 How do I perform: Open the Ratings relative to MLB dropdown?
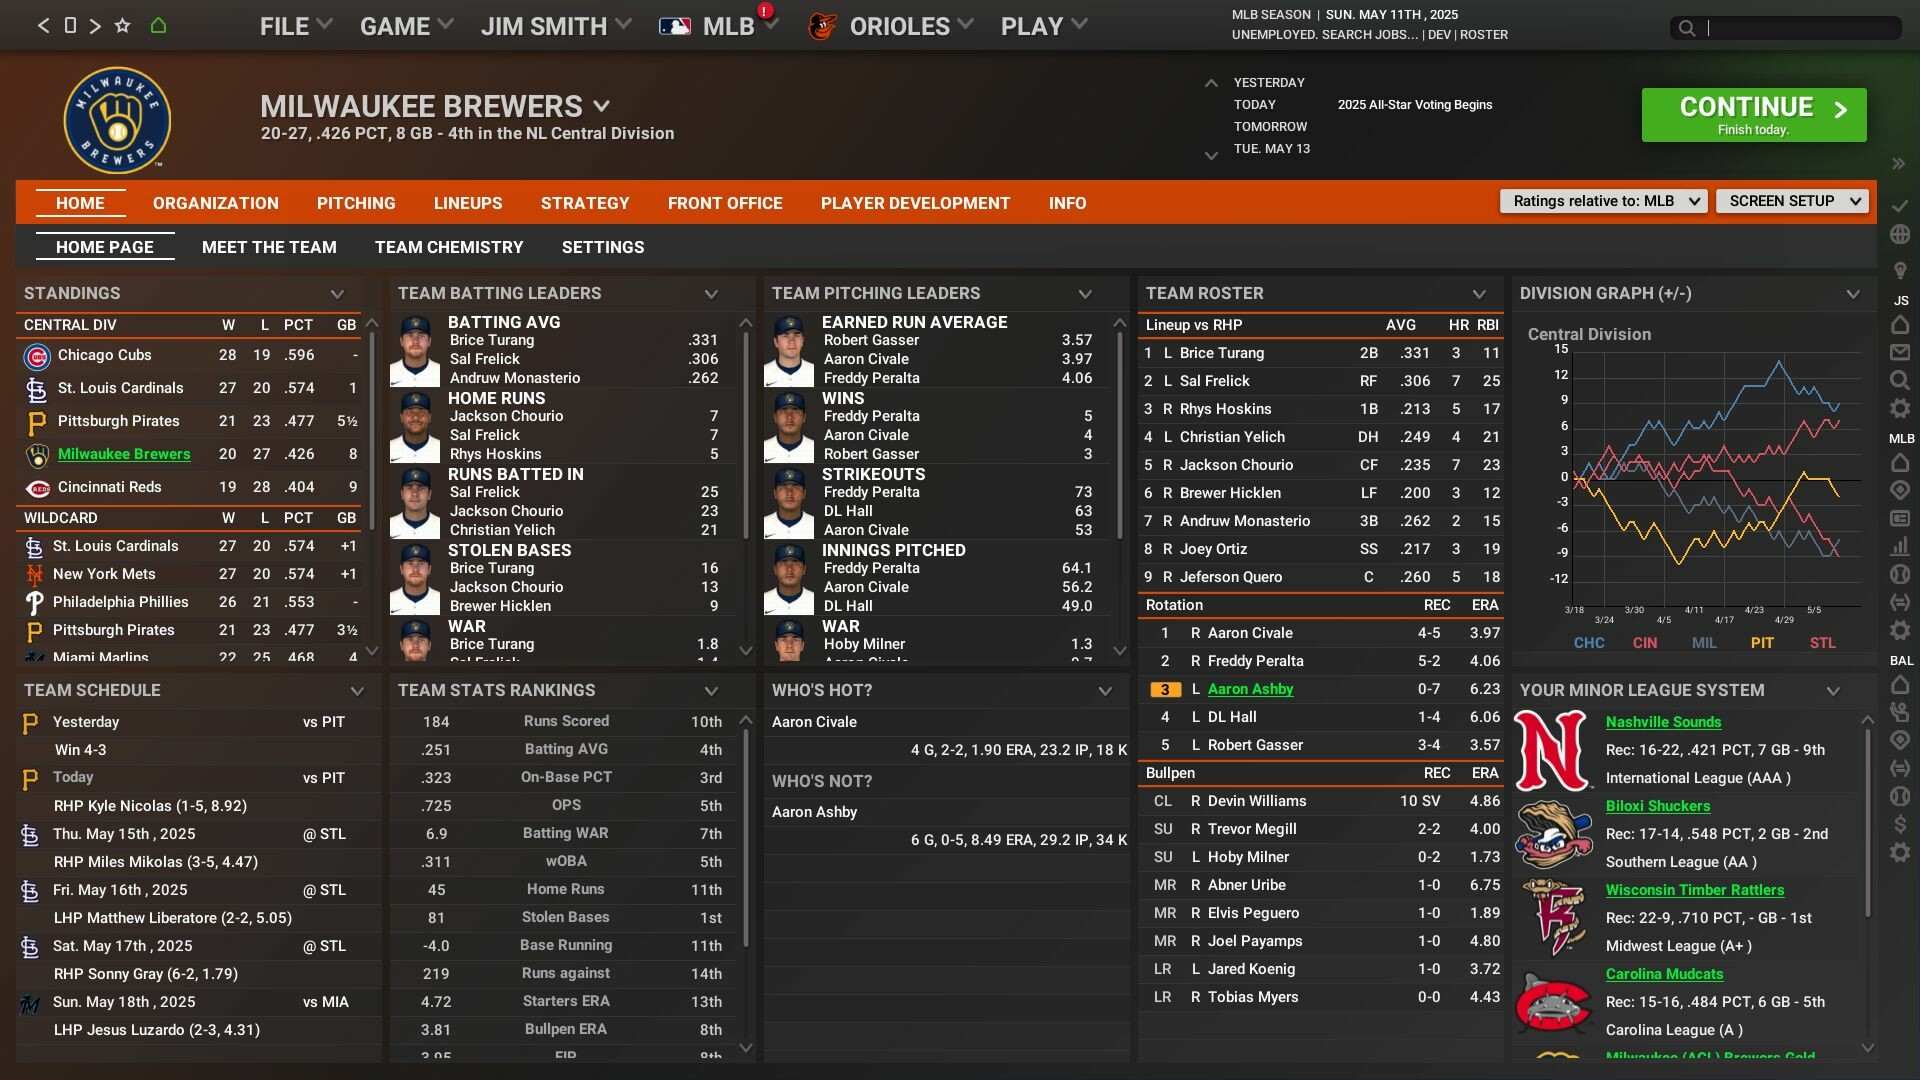coord(1600,201)
